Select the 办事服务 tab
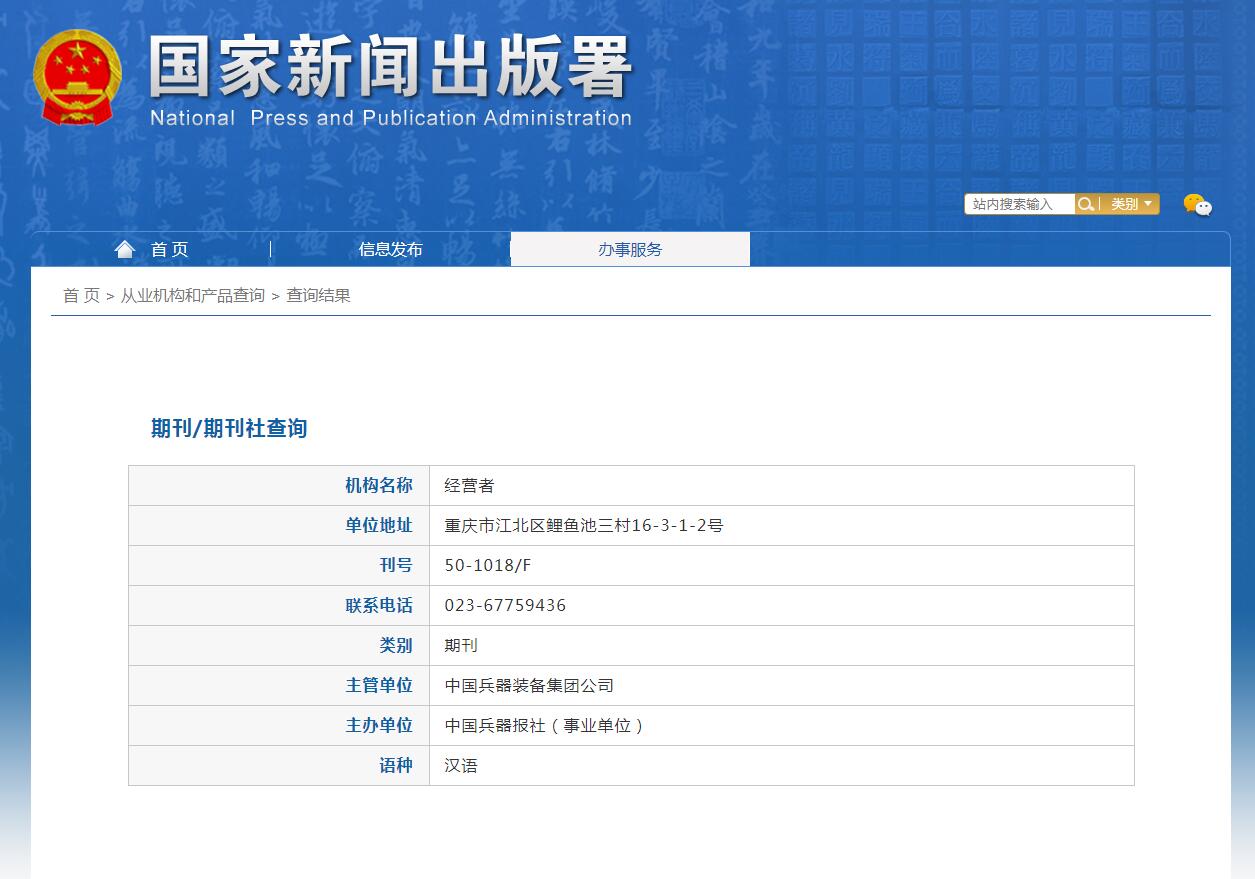The height and width of the screenshot is (879, 1255). click(630, 249)
